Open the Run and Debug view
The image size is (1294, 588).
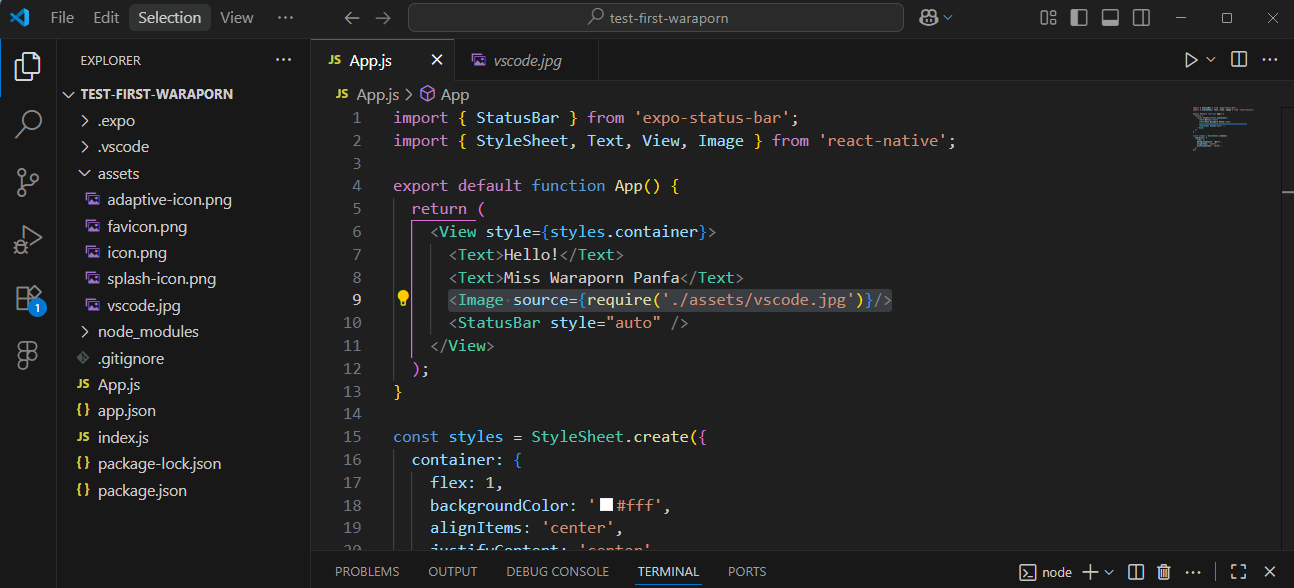click(28, 240)
